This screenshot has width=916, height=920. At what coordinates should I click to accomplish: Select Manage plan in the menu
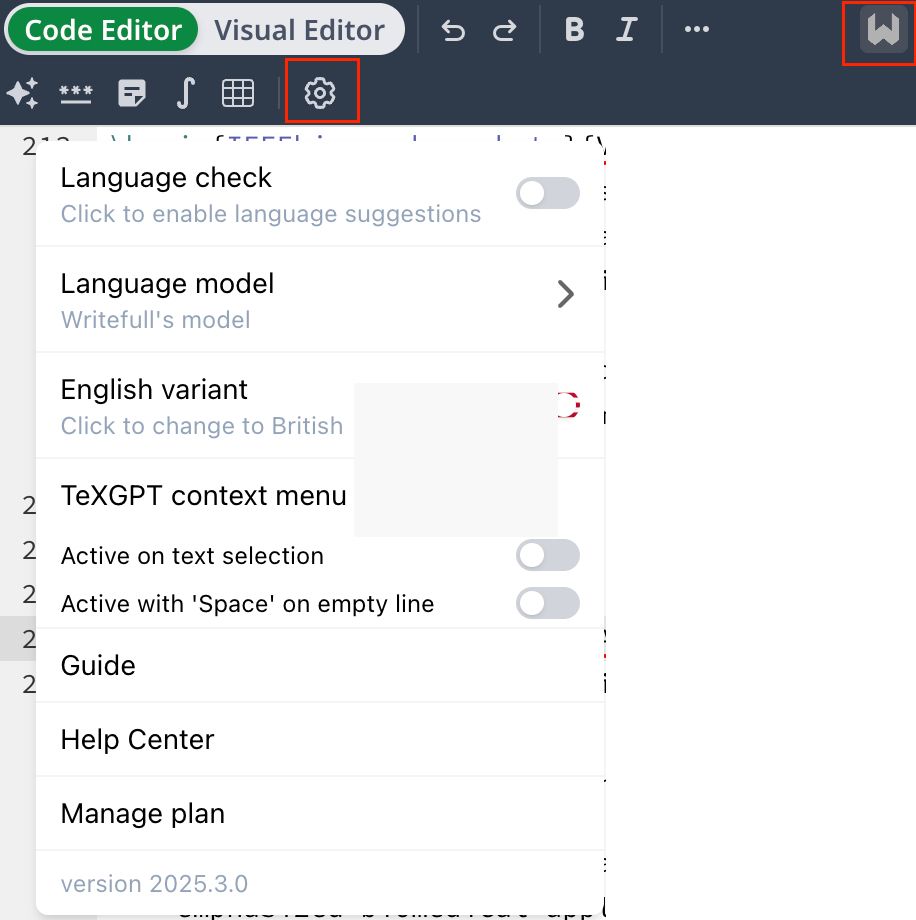click(143, 813)
